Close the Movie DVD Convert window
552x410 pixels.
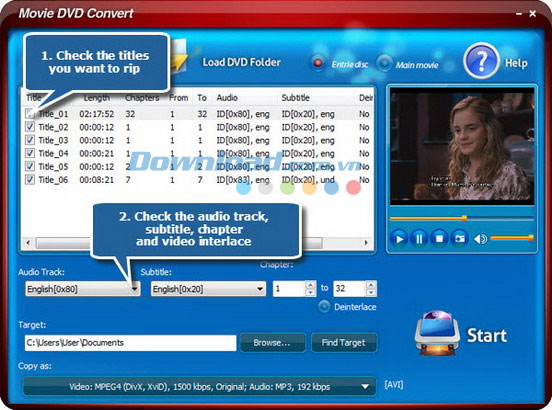point(533,14)
